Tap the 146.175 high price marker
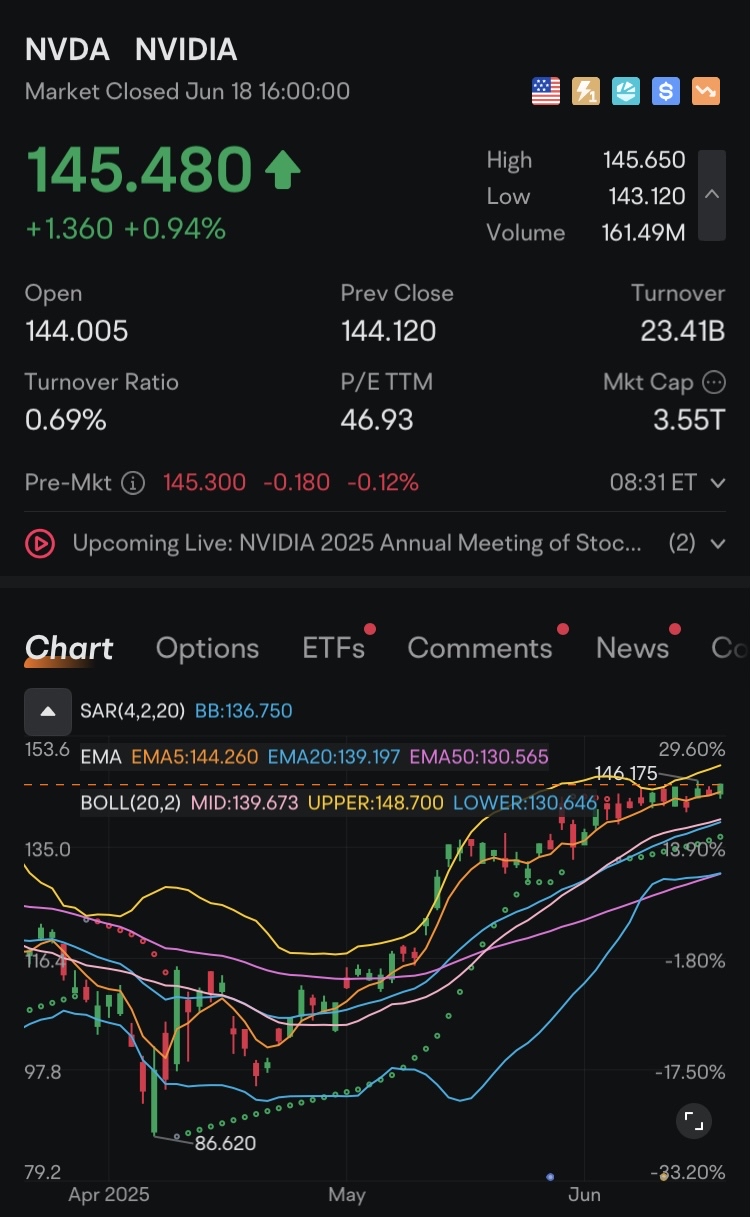This screenshot has width=750, height=1217. [x=625, y=774]
